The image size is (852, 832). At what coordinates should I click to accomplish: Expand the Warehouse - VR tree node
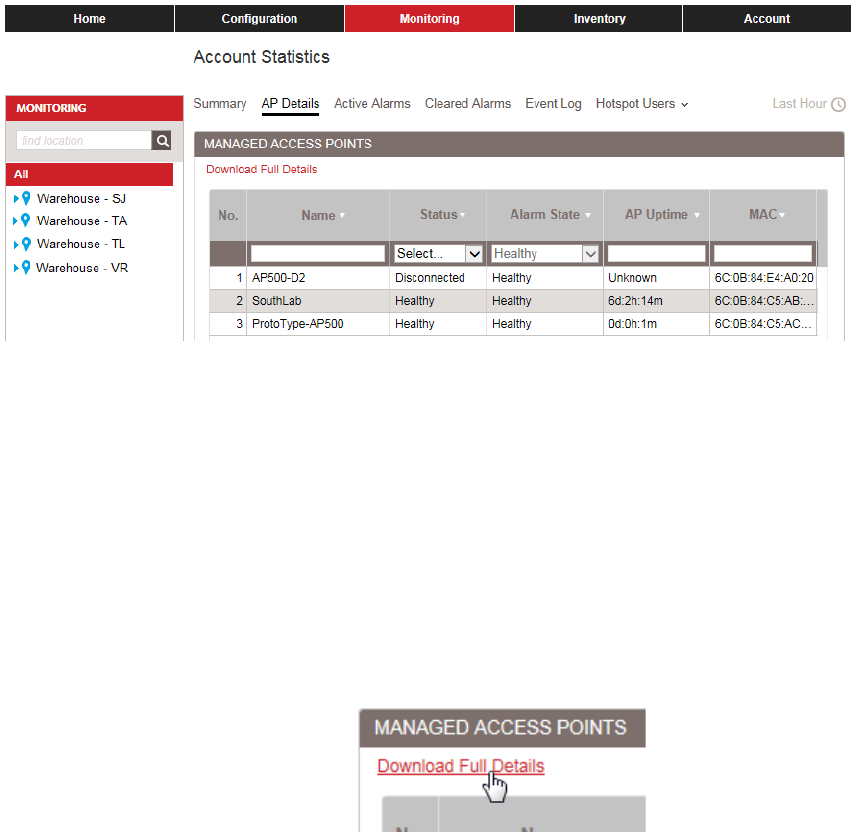15,268
